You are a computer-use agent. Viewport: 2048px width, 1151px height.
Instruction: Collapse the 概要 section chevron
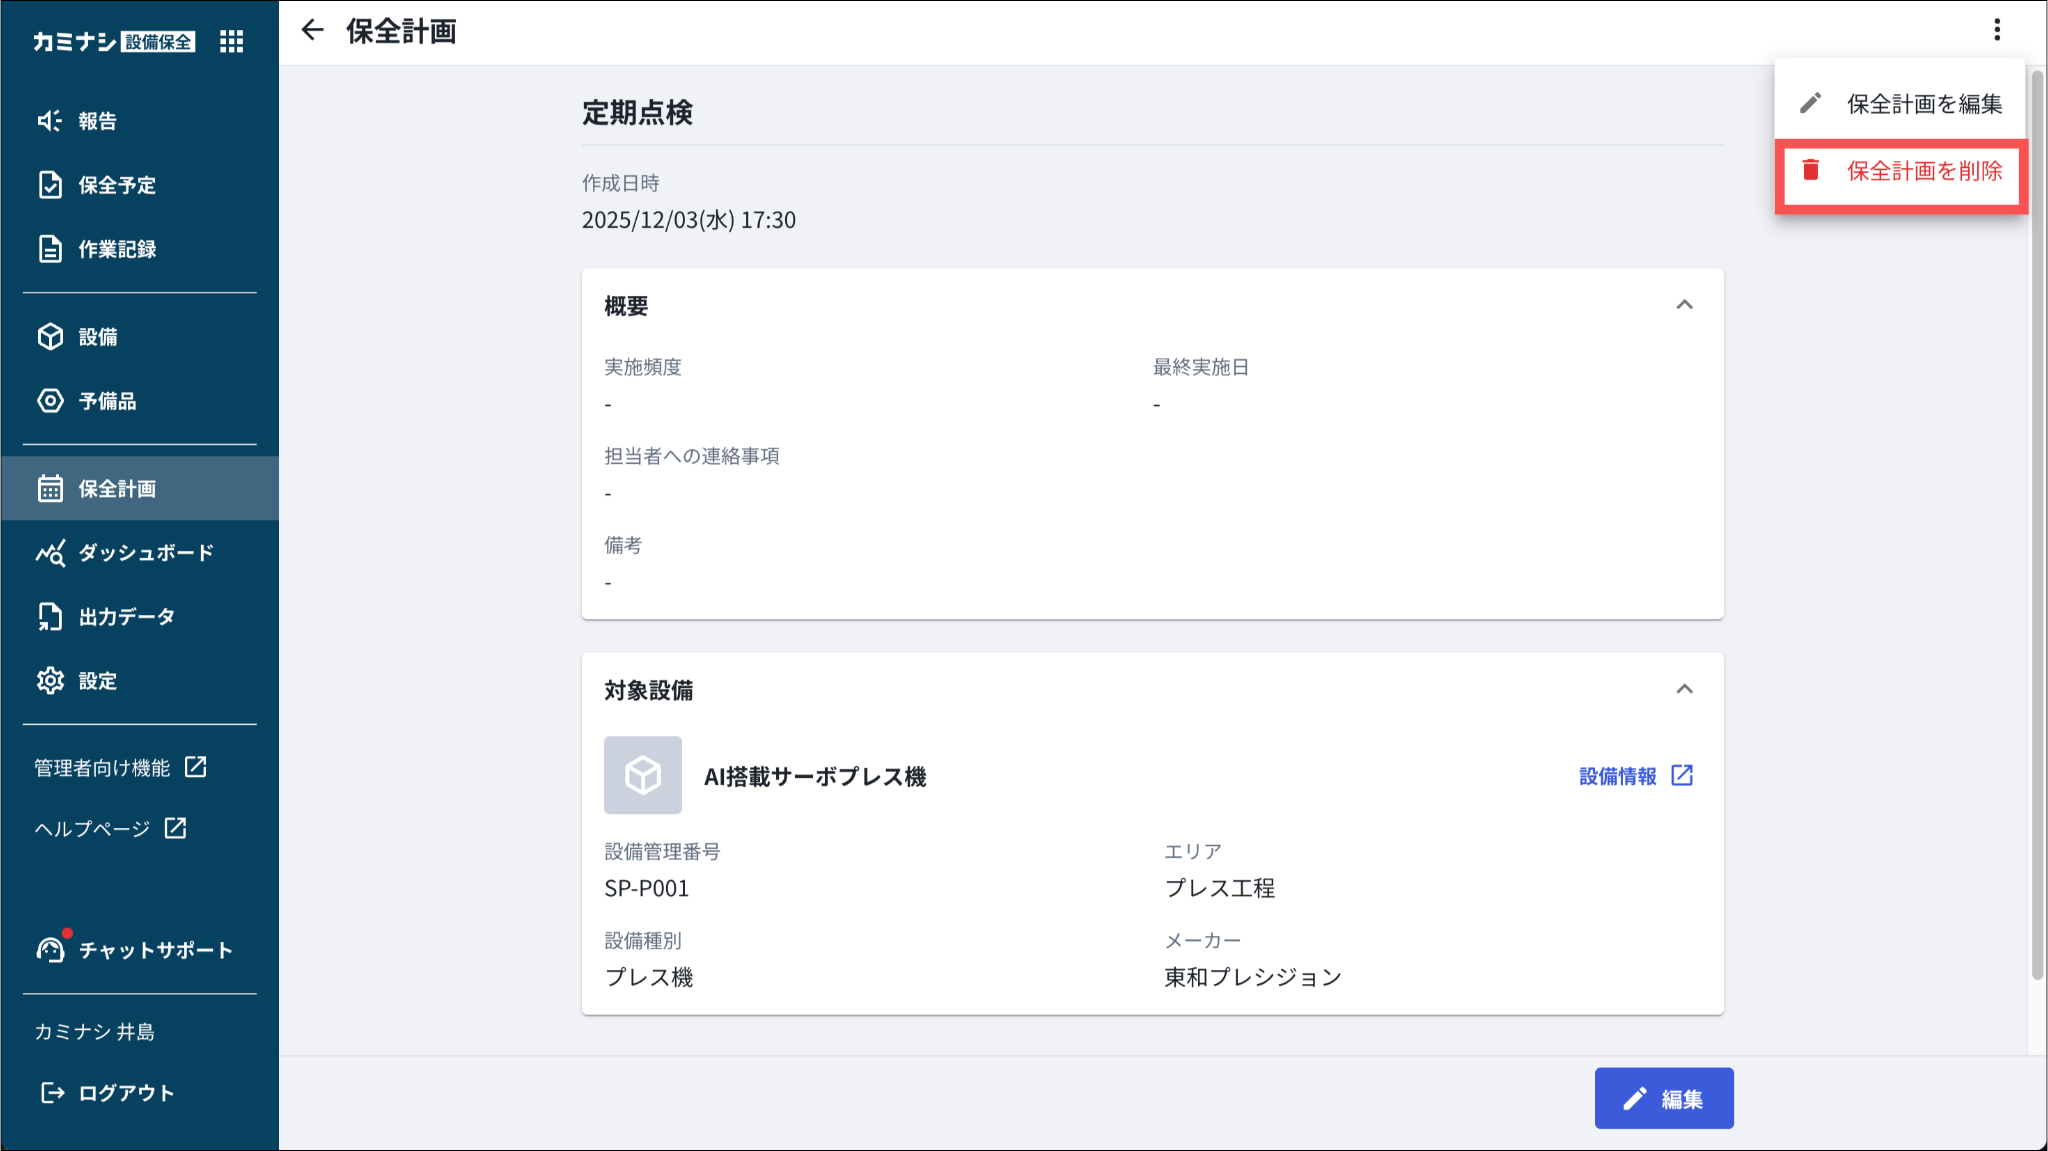(x=1684, y=305)
